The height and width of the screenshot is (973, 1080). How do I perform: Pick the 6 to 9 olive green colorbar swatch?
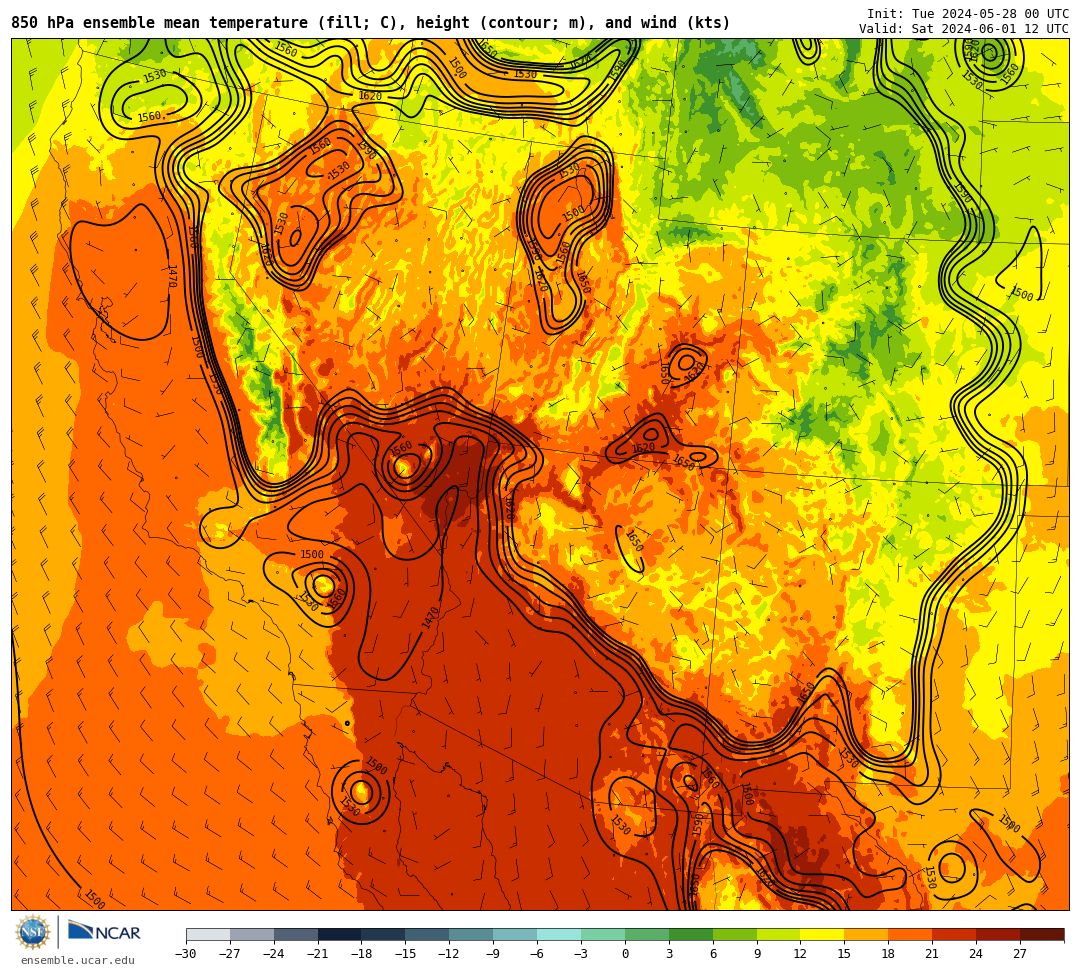tap(735, 934)
